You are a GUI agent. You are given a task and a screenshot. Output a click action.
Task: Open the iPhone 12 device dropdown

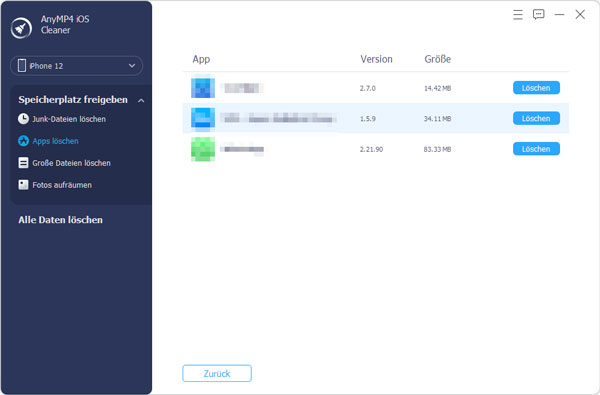pyautogui.click(x=77, y=66)
